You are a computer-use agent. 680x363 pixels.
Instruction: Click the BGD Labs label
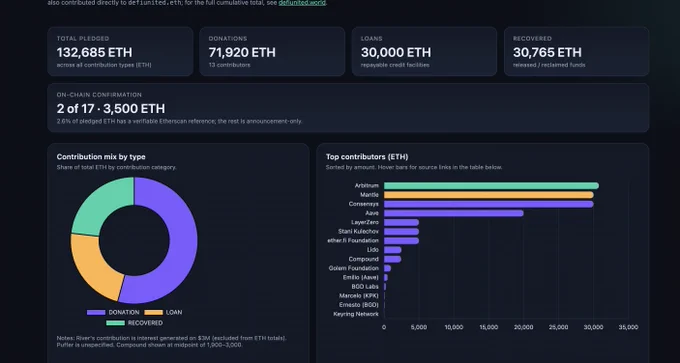(x=365, y=287)
